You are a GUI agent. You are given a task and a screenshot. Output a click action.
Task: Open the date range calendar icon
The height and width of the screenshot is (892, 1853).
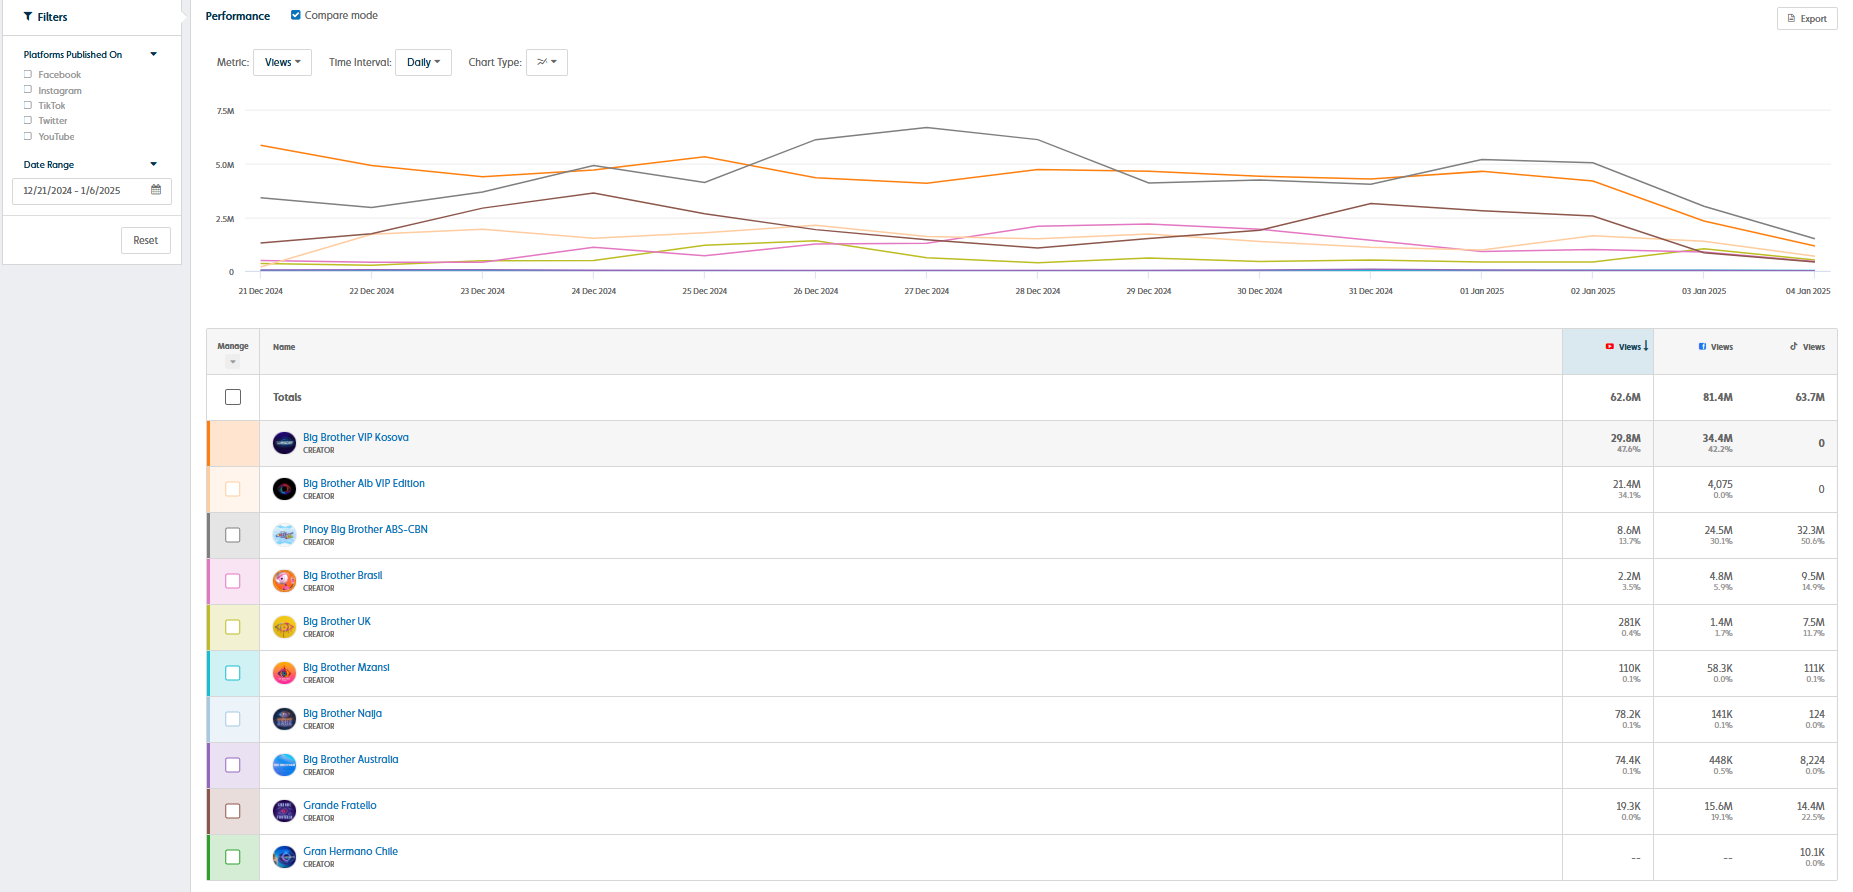(x=156, y=189)
